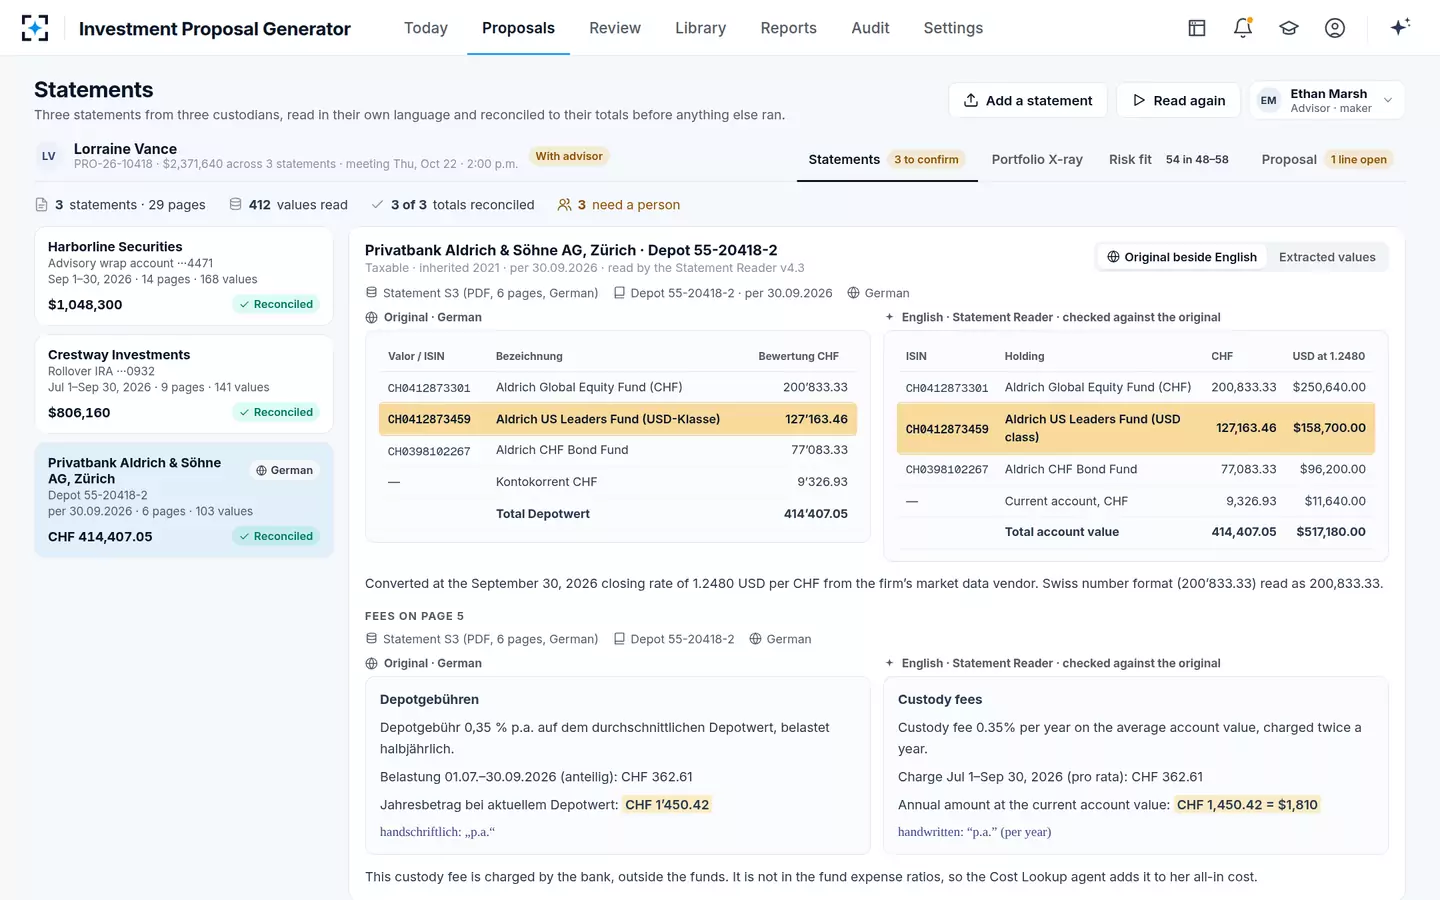Open the Review menu item

pos(615,28)
